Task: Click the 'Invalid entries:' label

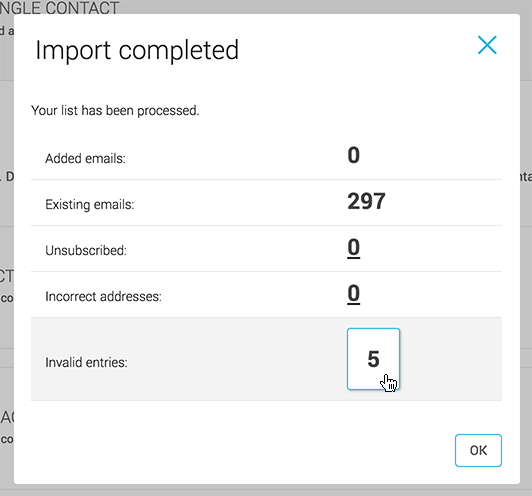Action: [x=86, y=362]
